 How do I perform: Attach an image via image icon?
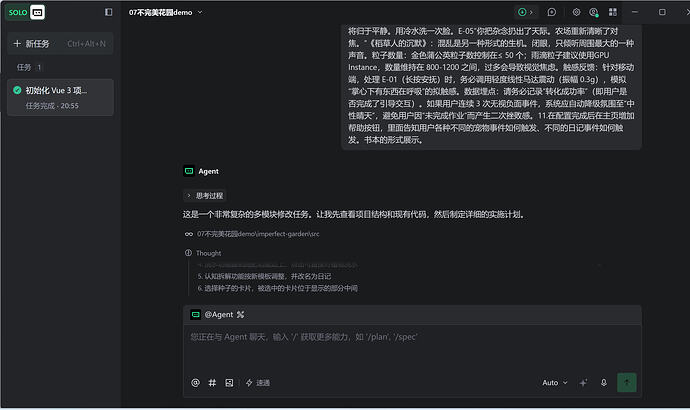(229, 383)
